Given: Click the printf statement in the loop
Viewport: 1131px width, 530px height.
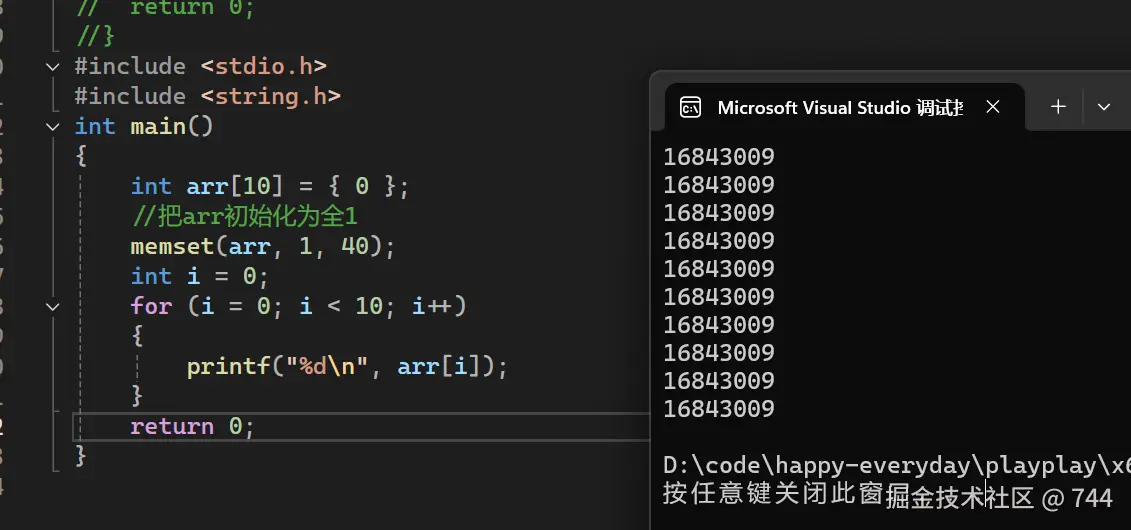Looking at the screenshot, I should 347,367.
